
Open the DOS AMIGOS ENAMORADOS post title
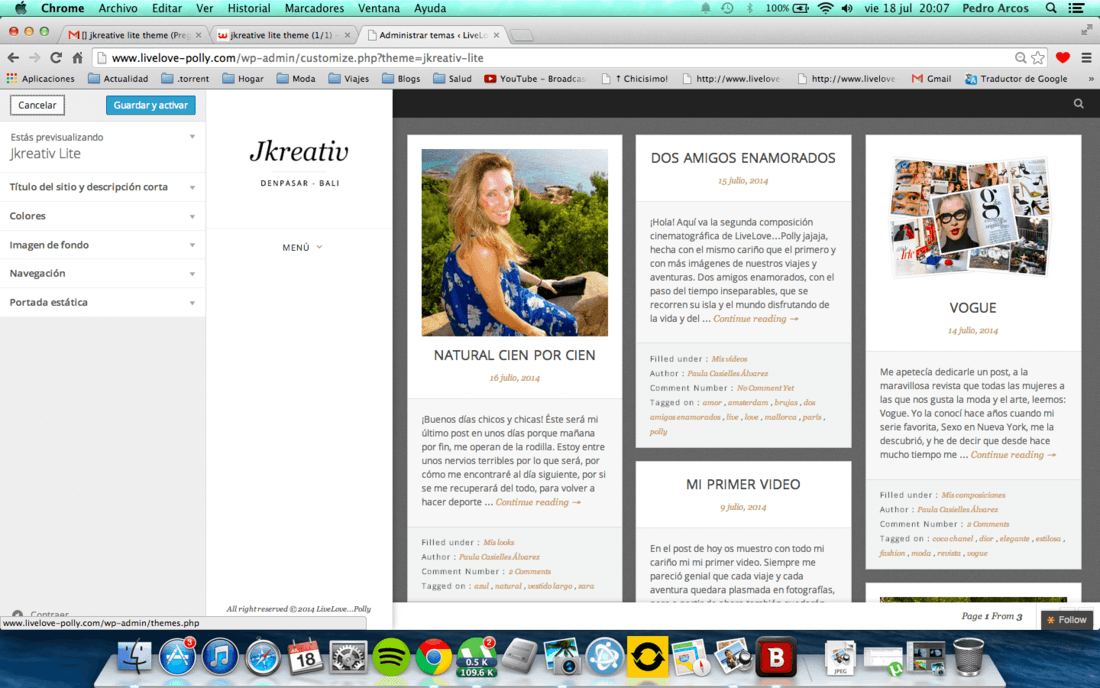pyautogui.click(x=743, y=158)
